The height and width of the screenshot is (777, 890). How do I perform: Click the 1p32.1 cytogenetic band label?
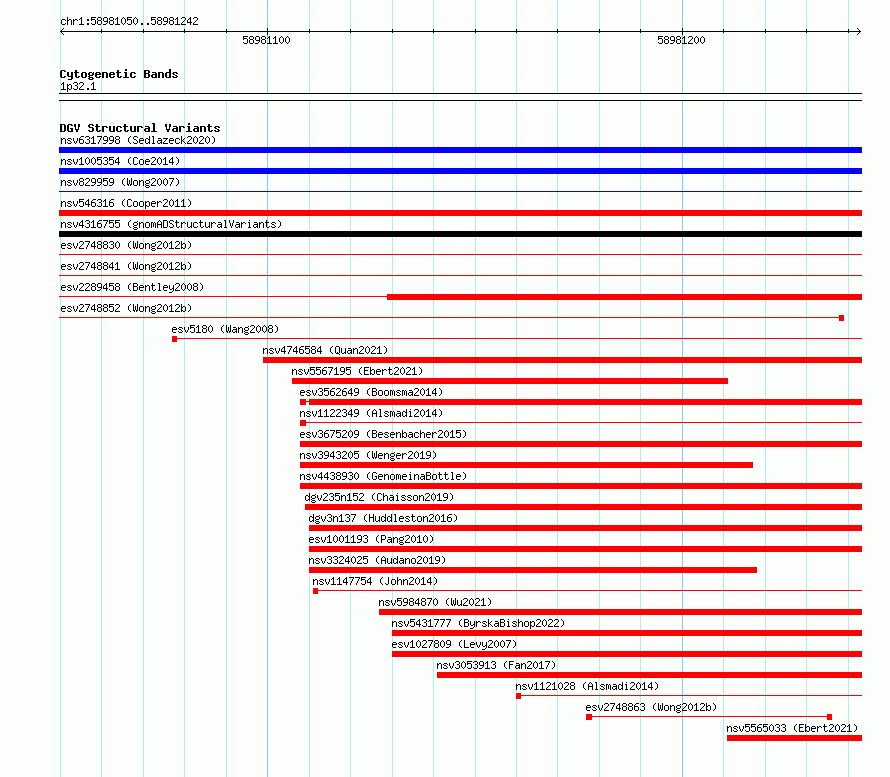tap(78, 86)
